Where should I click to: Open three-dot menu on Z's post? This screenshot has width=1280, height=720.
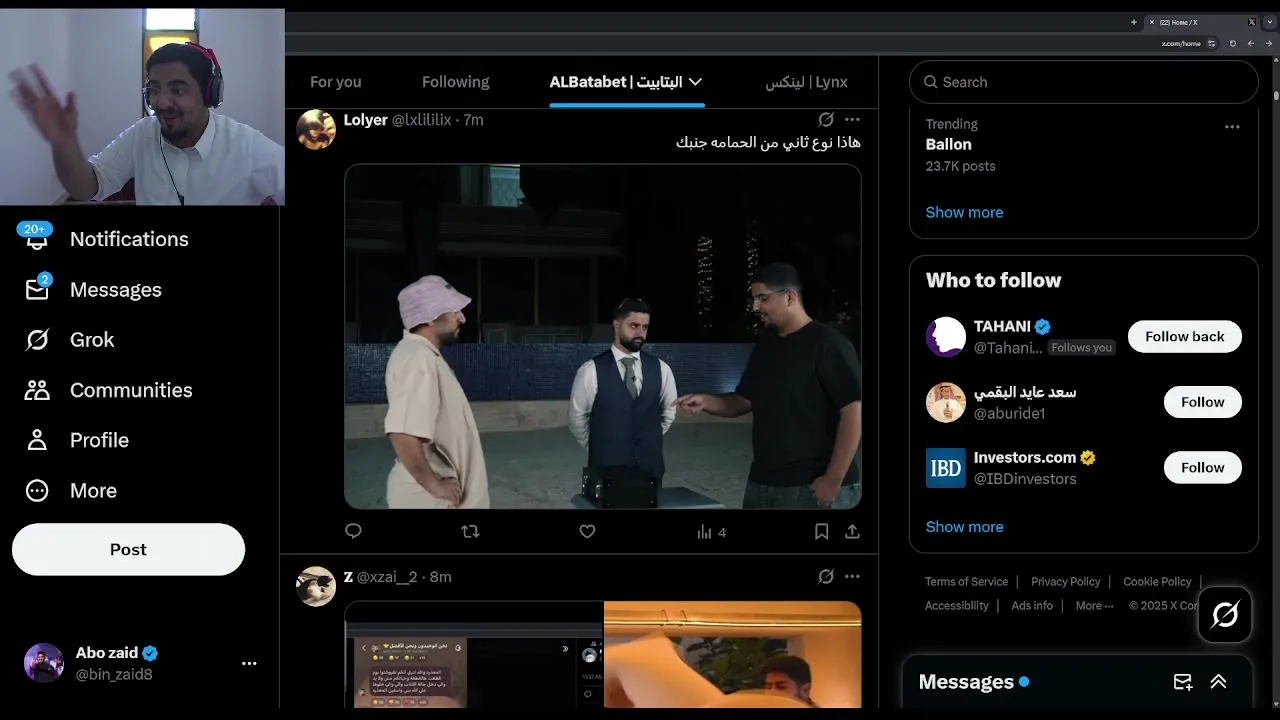pyautogui.click(x=852, y=576)
